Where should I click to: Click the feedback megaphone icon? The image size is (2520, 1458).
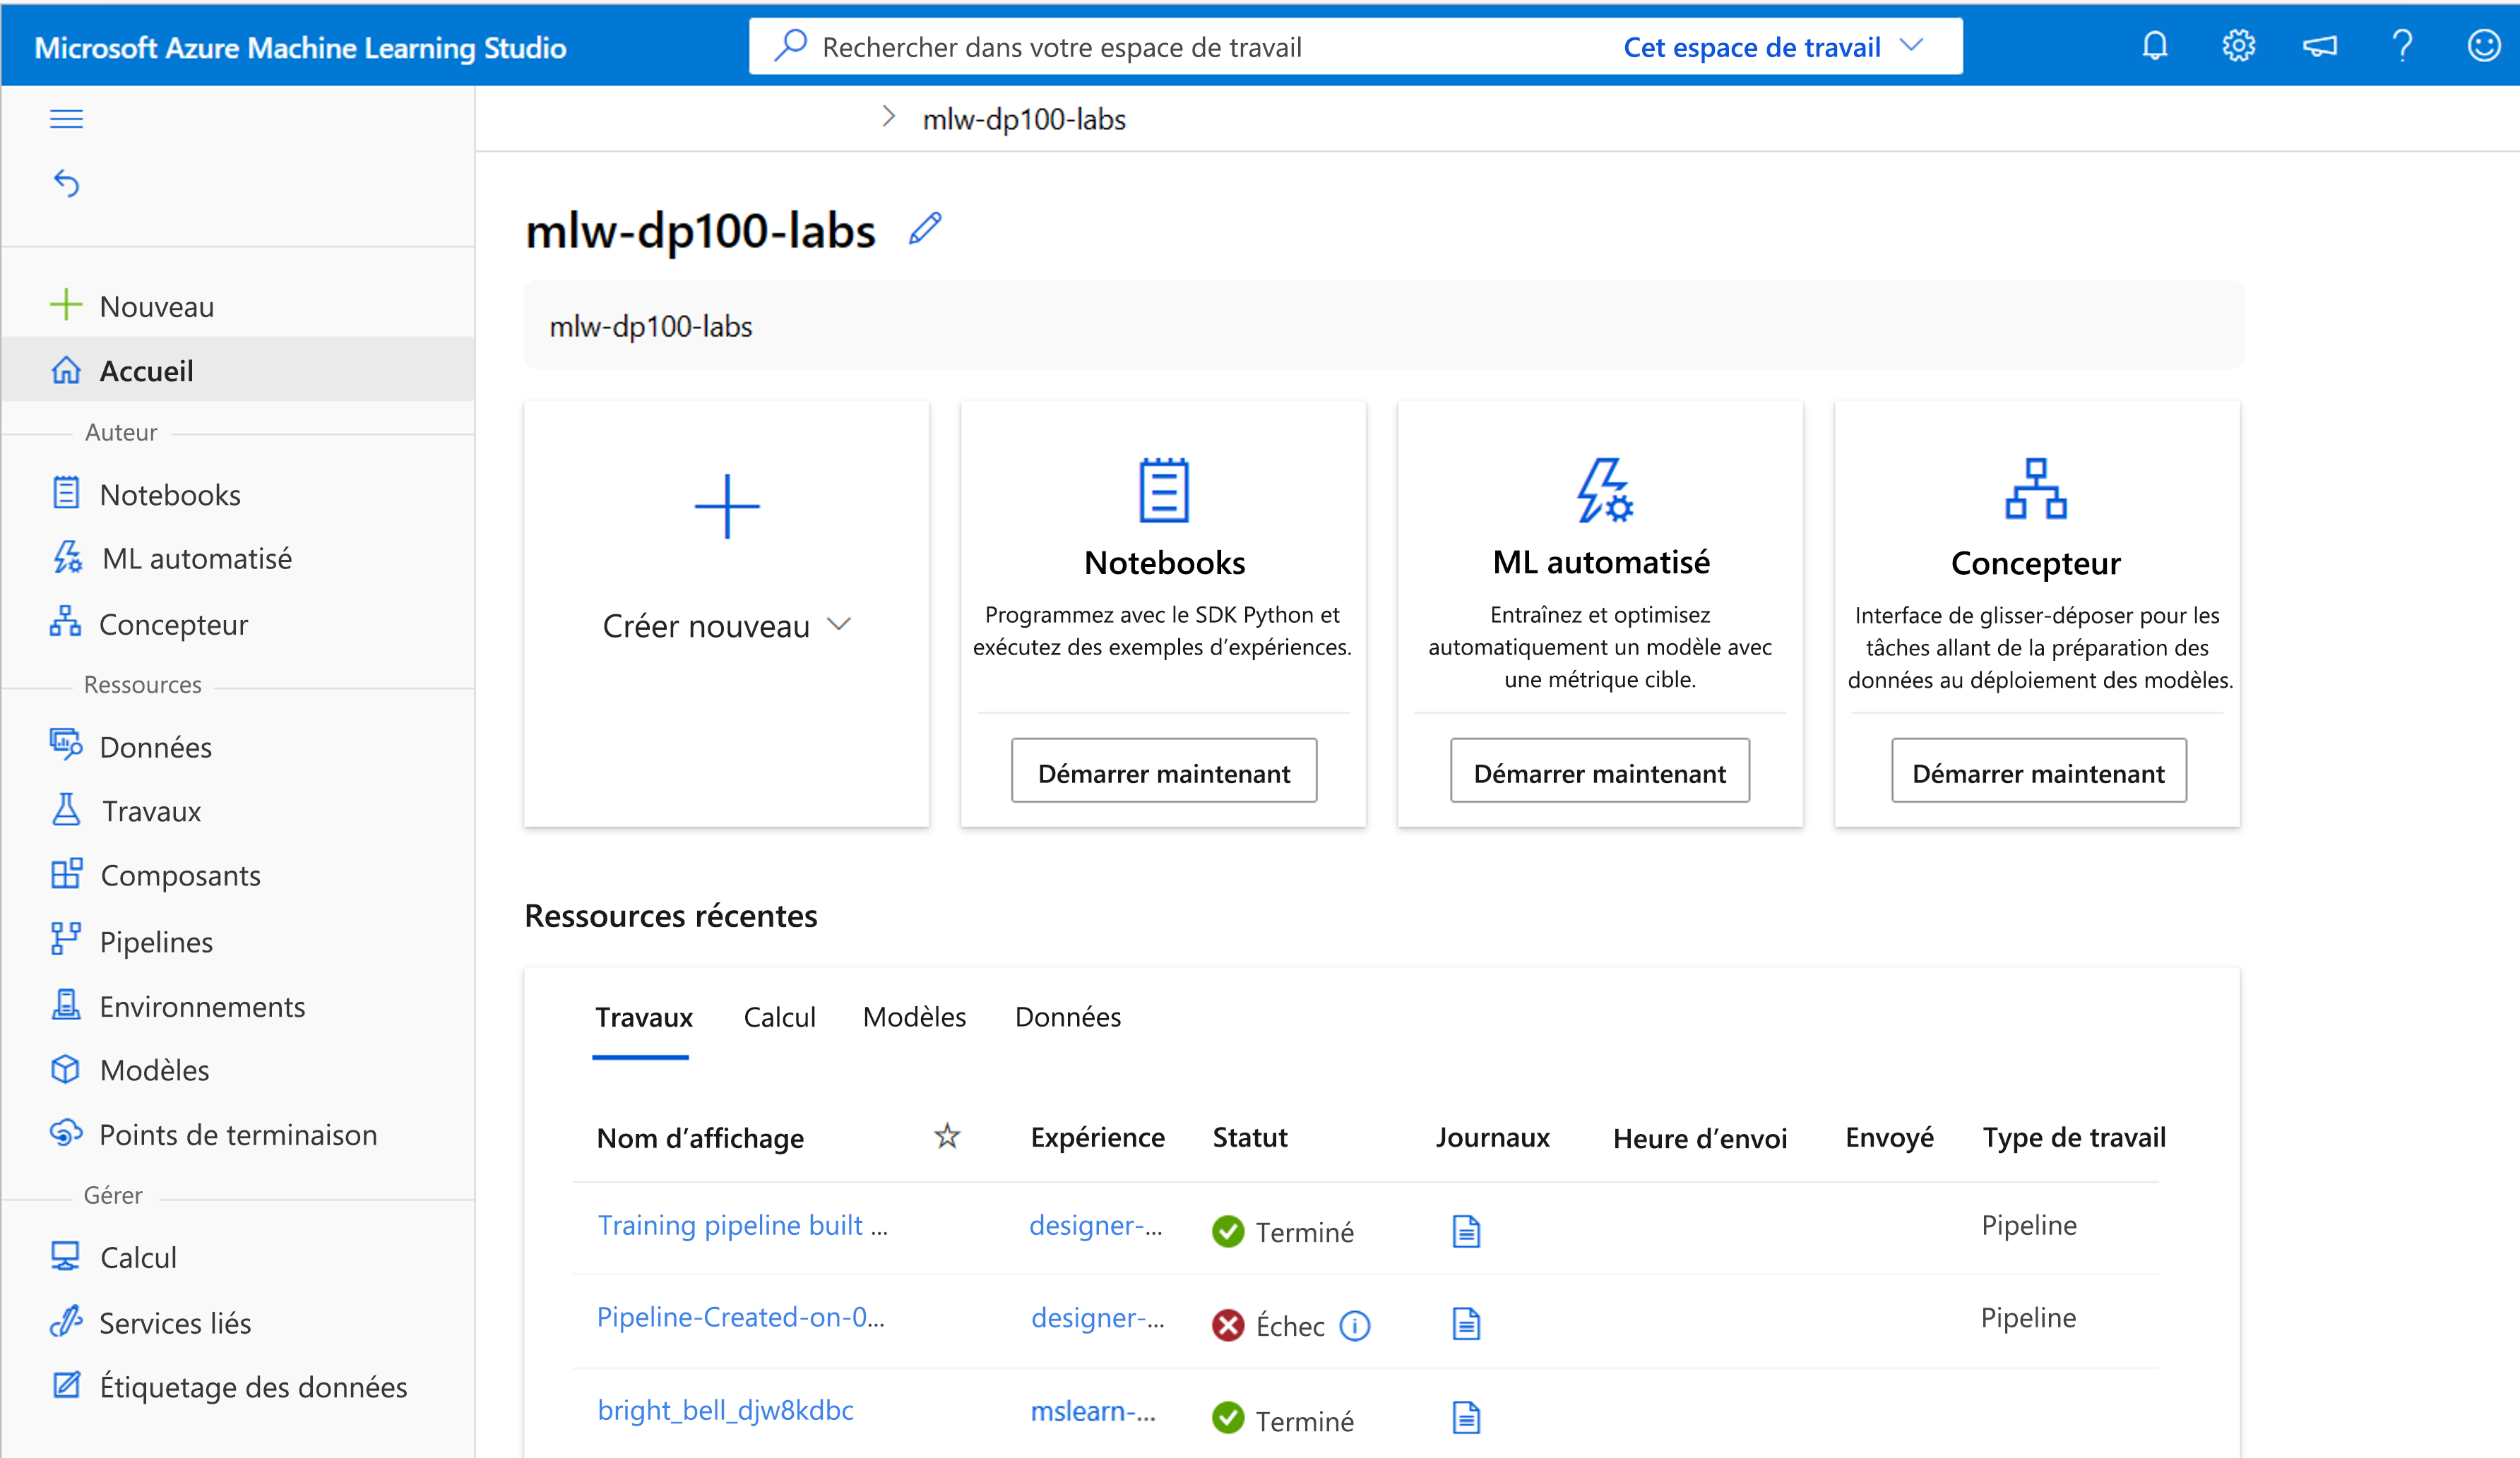click(2320, 46)
